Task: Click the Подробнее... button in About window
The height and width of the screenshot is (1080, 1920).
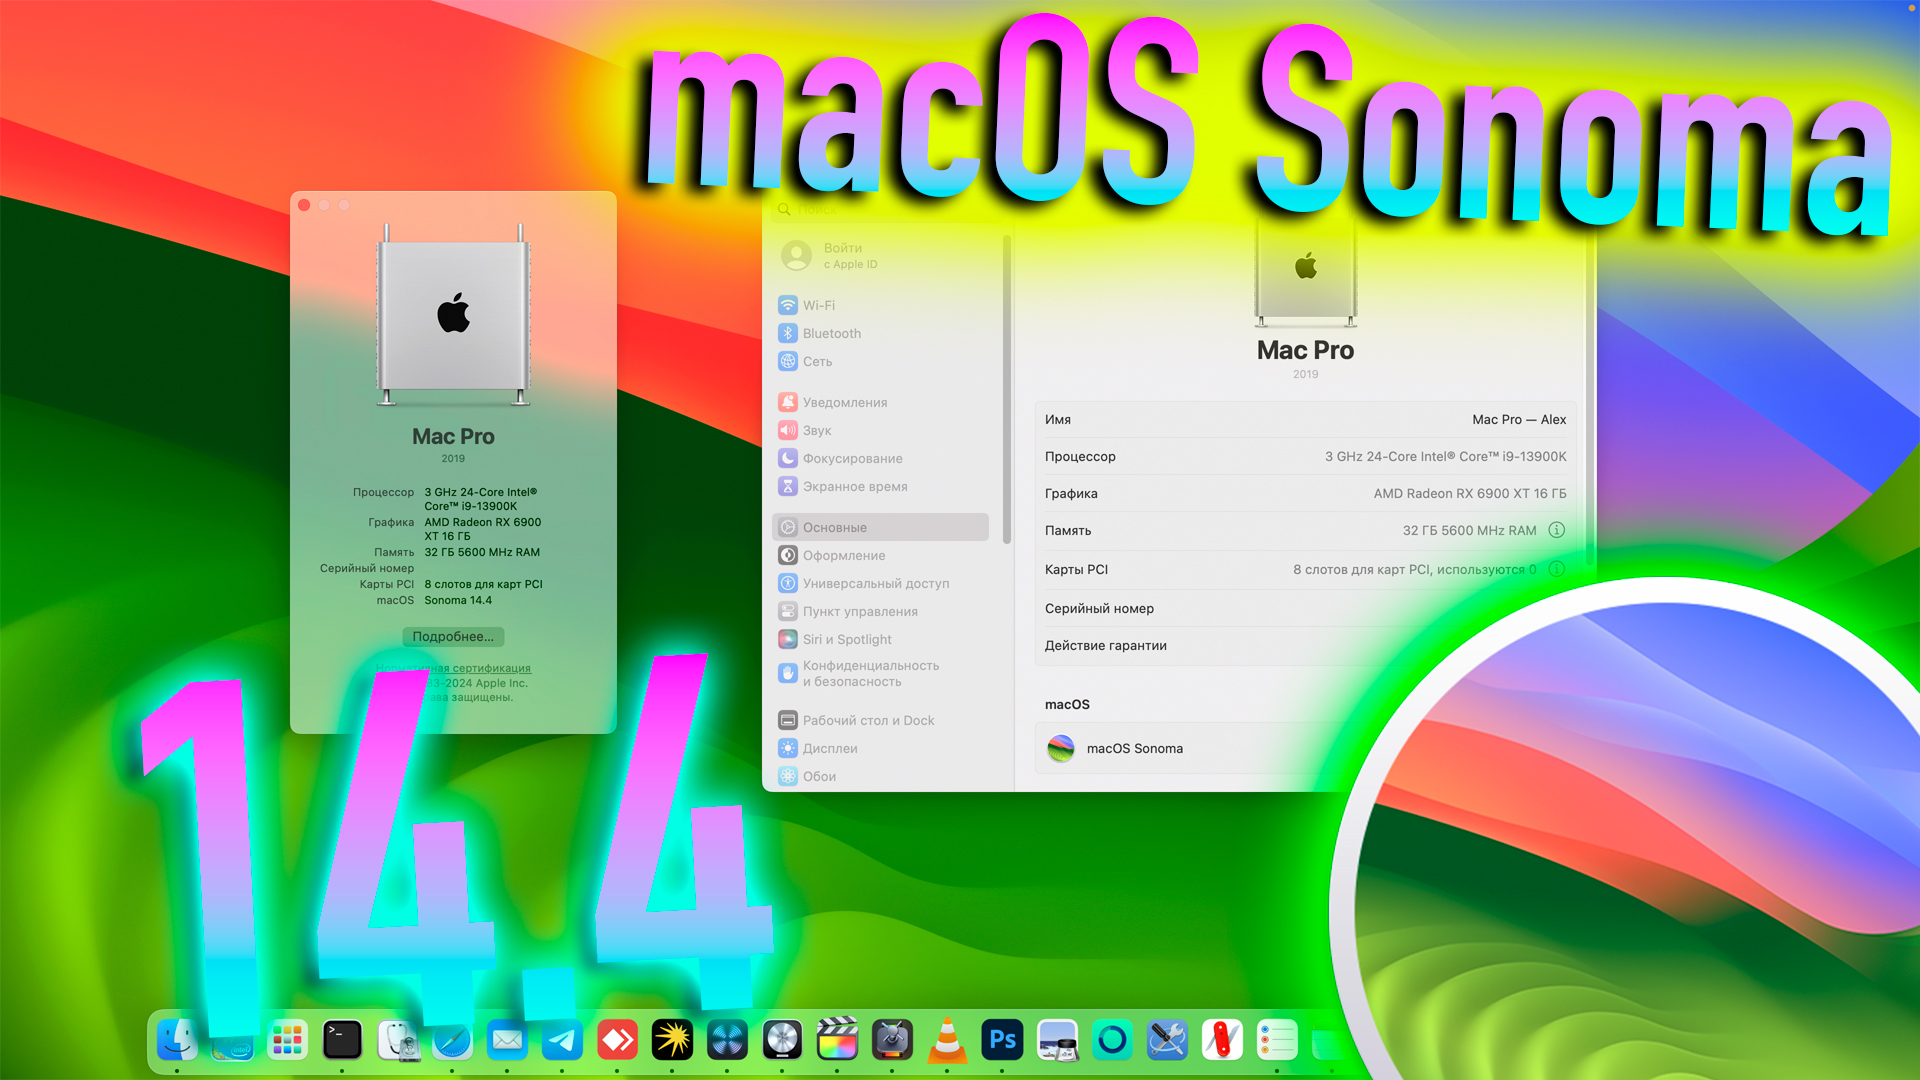Action: (452, 637)
